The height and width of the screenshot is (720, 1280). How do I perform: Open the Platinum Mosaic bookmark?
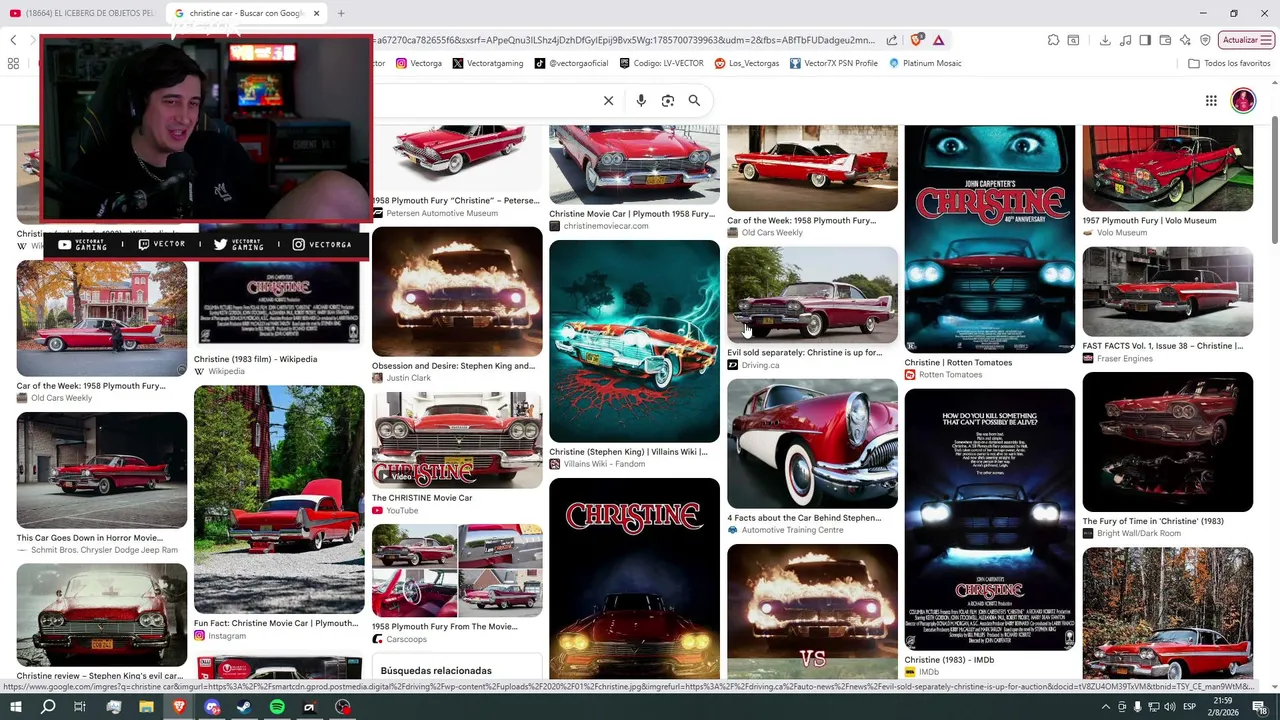click(x=925, y=63)
